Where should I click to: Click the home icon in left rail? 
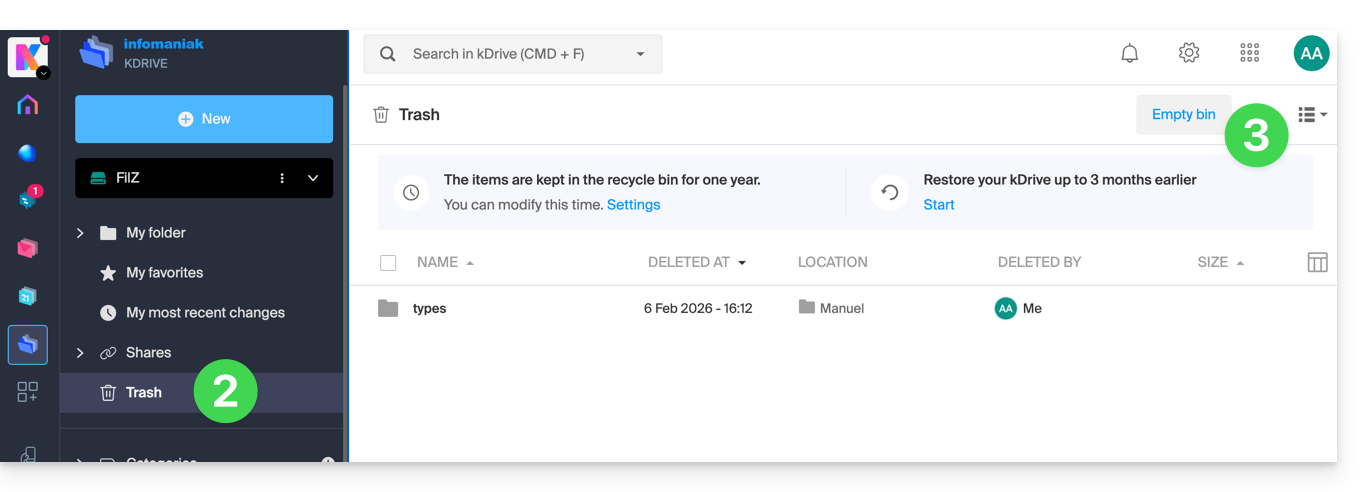tap(28, 105)
